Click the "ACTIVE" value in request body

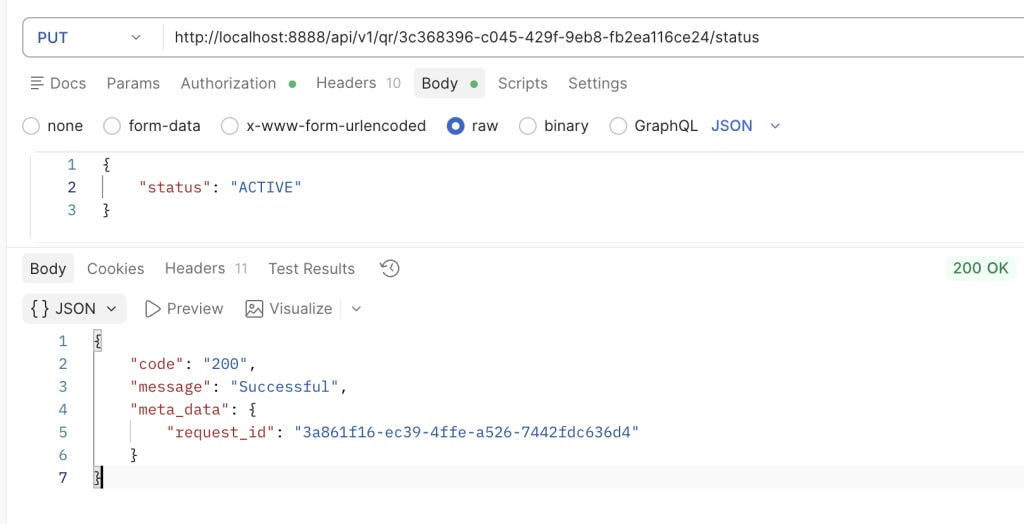(x=266, y=188)
